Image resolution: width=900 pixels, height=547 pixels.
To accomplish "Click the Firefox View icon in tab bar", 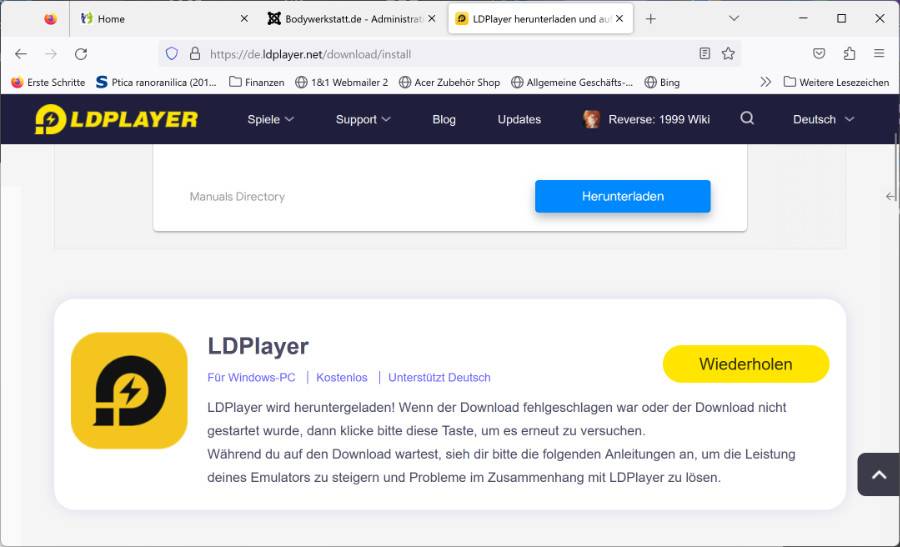I will [x=51, y=19].
